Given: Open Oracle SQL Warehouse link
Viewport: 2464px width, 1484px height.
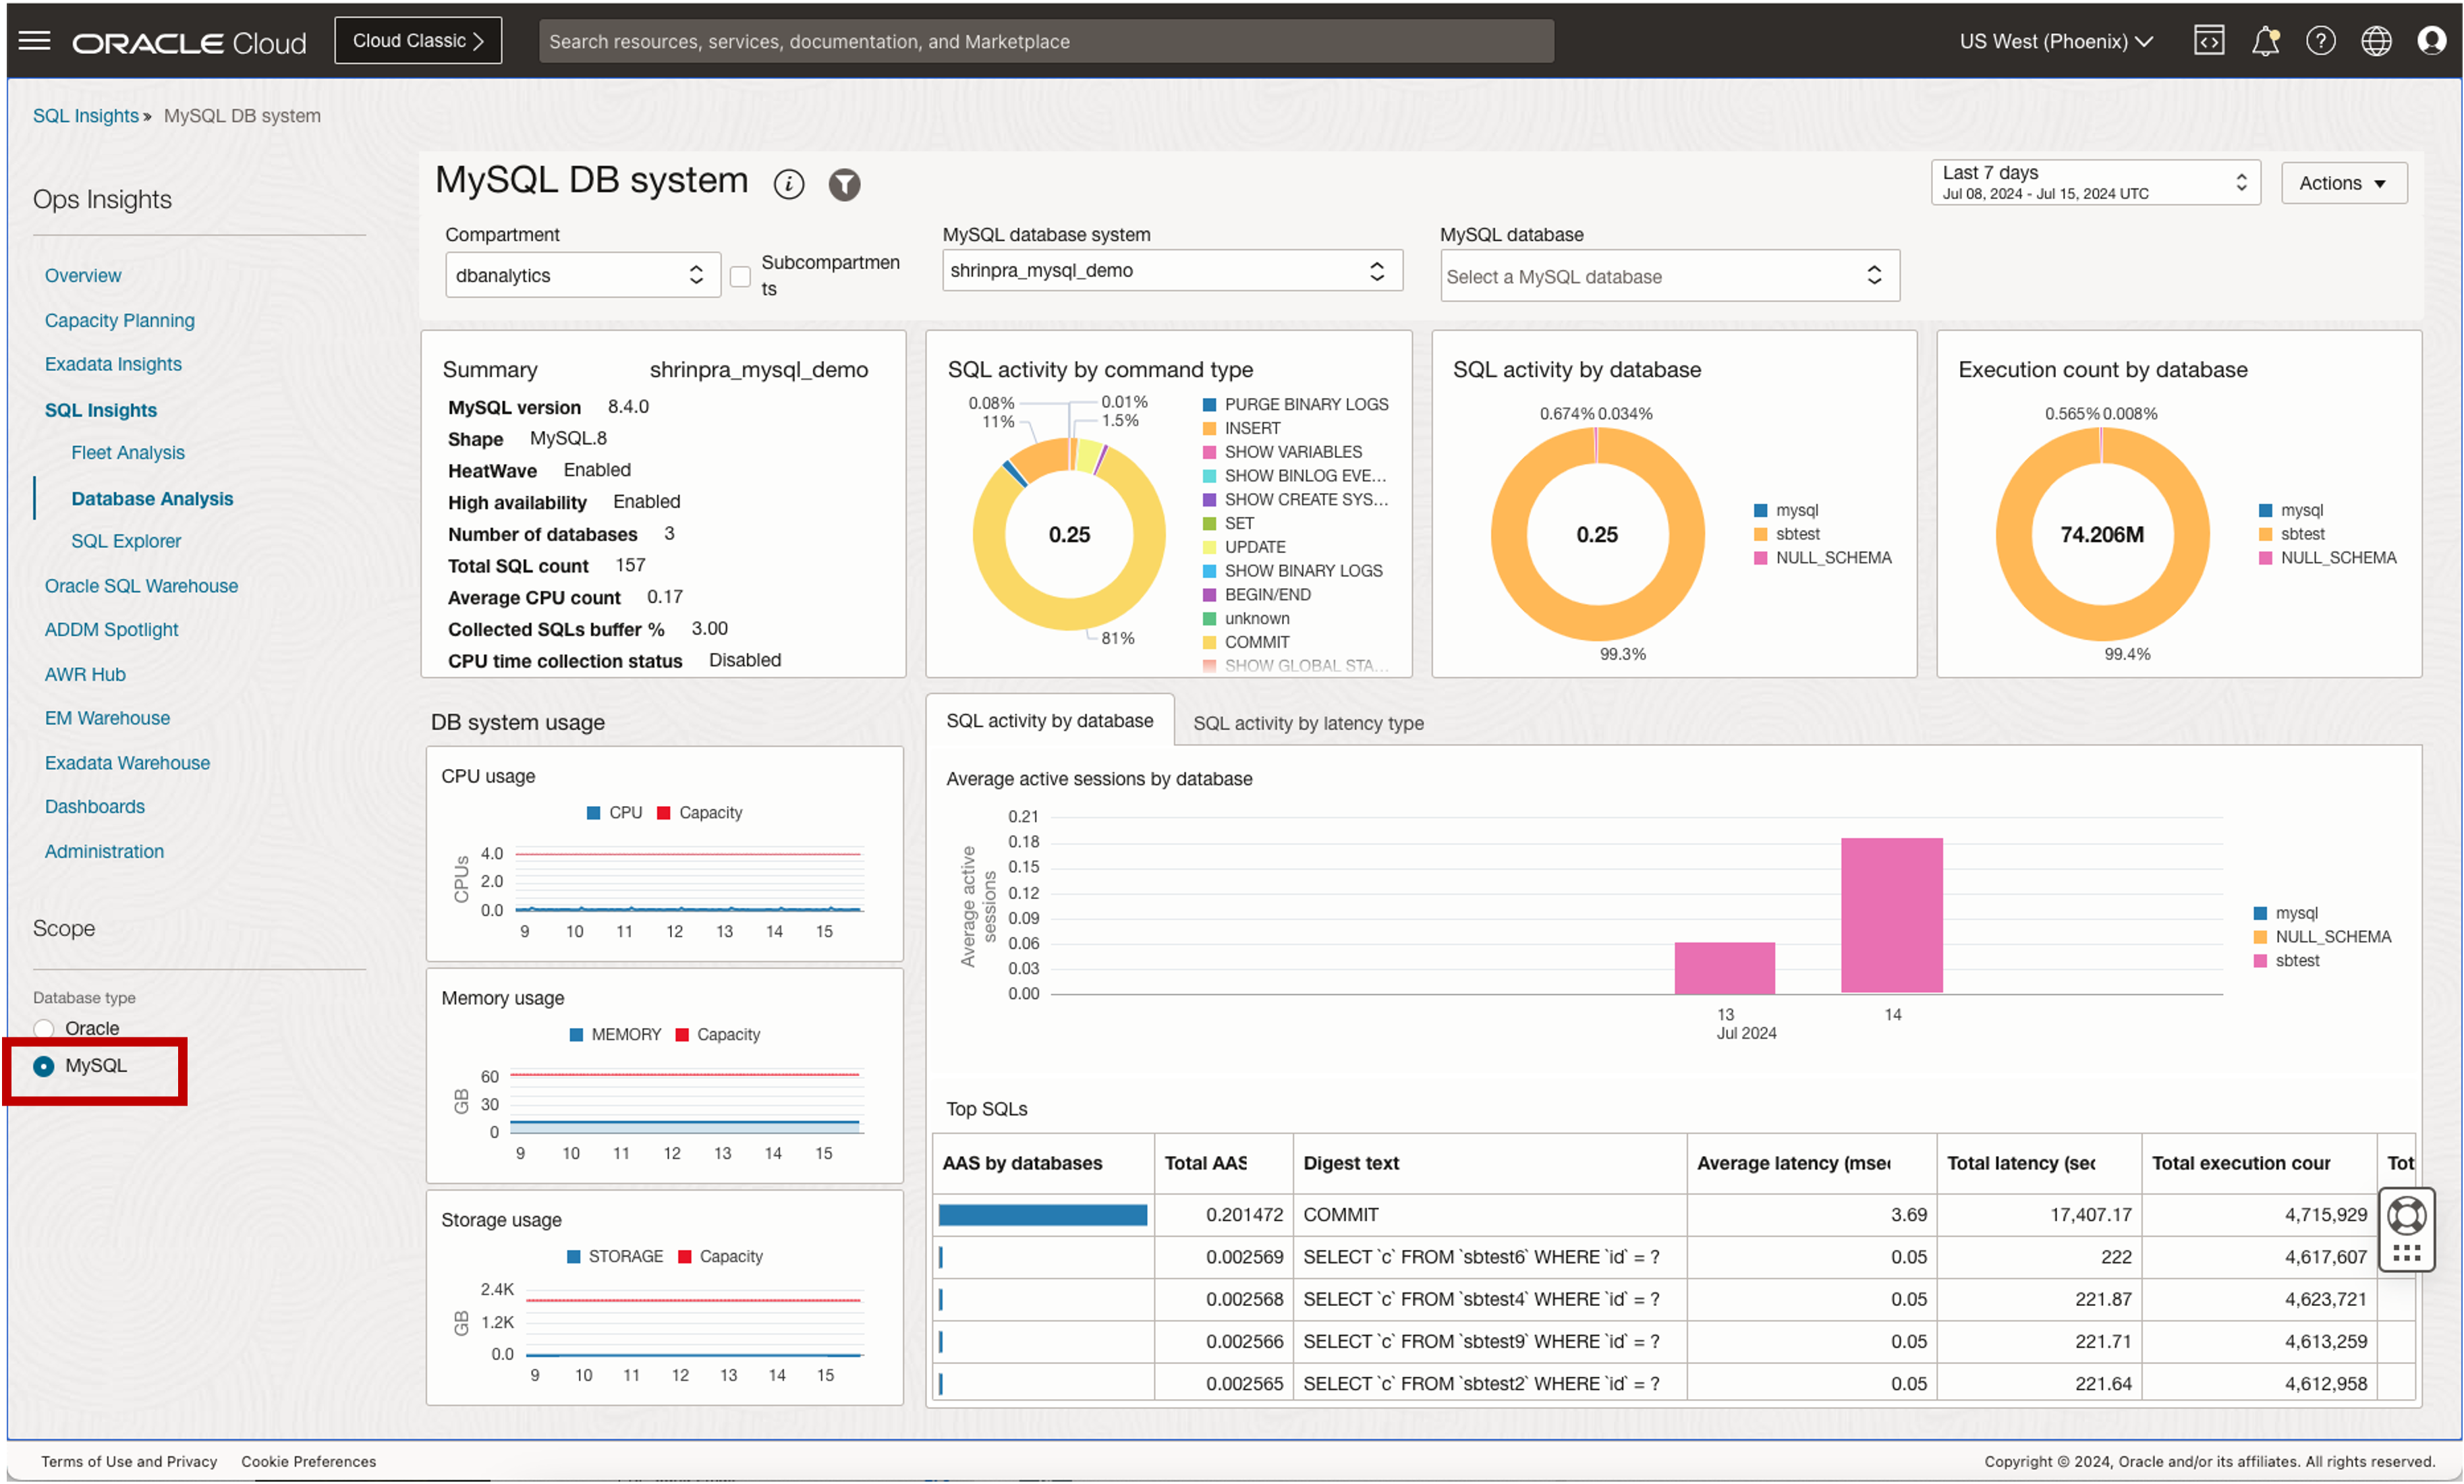Looking at the screenshot, I should pyautogui.click(x=141, y=586).
